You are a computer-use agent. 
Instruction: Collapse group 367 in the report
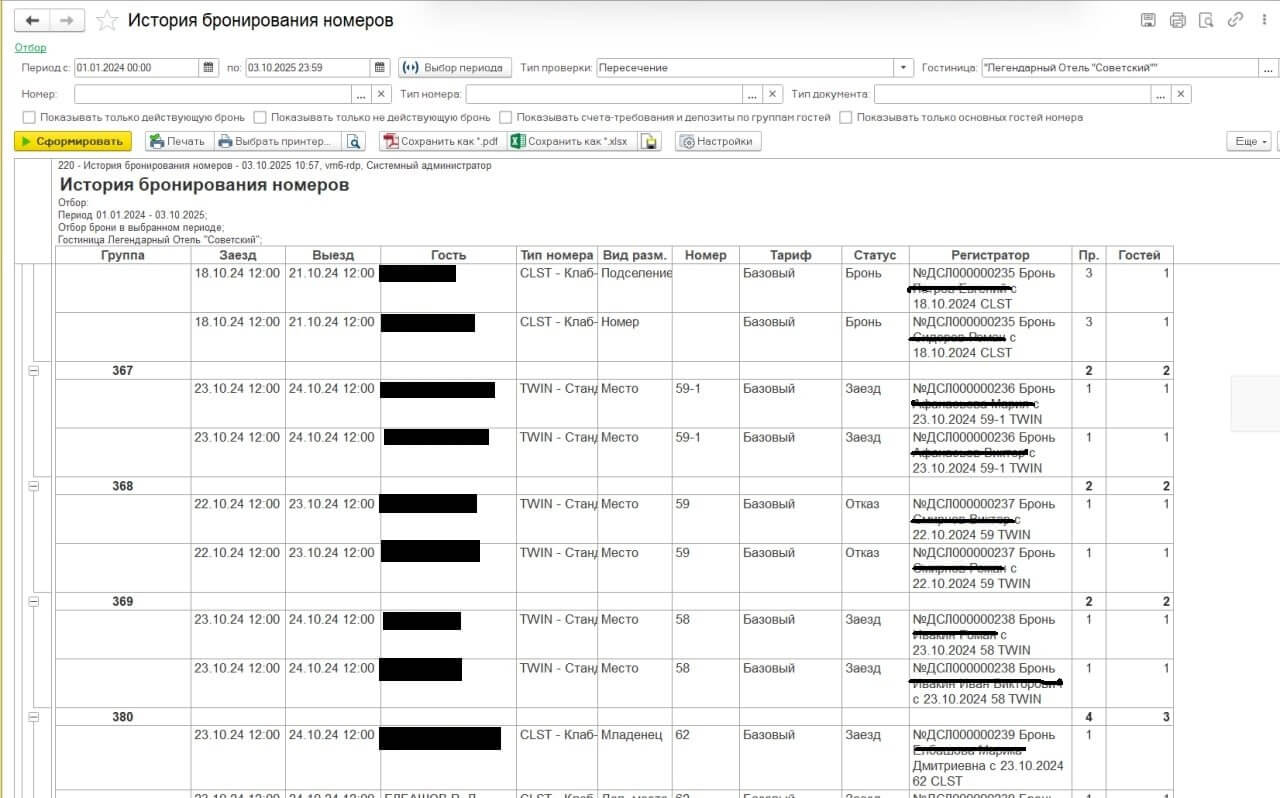click(33, 371)
